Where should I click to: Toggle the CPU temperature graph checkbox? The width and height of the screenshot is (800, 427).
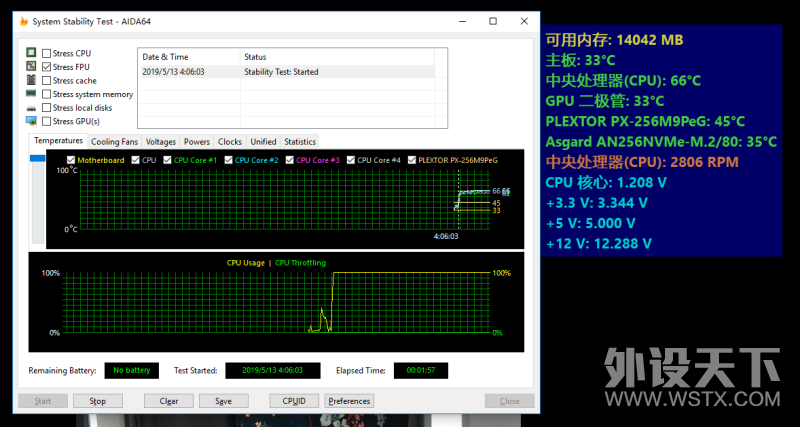pyautogui.click(x=135, y=160)
